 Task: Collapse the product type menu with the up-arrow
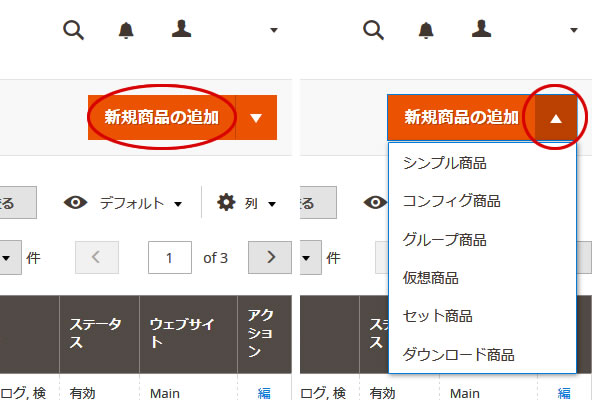click(x=556, y=118)
